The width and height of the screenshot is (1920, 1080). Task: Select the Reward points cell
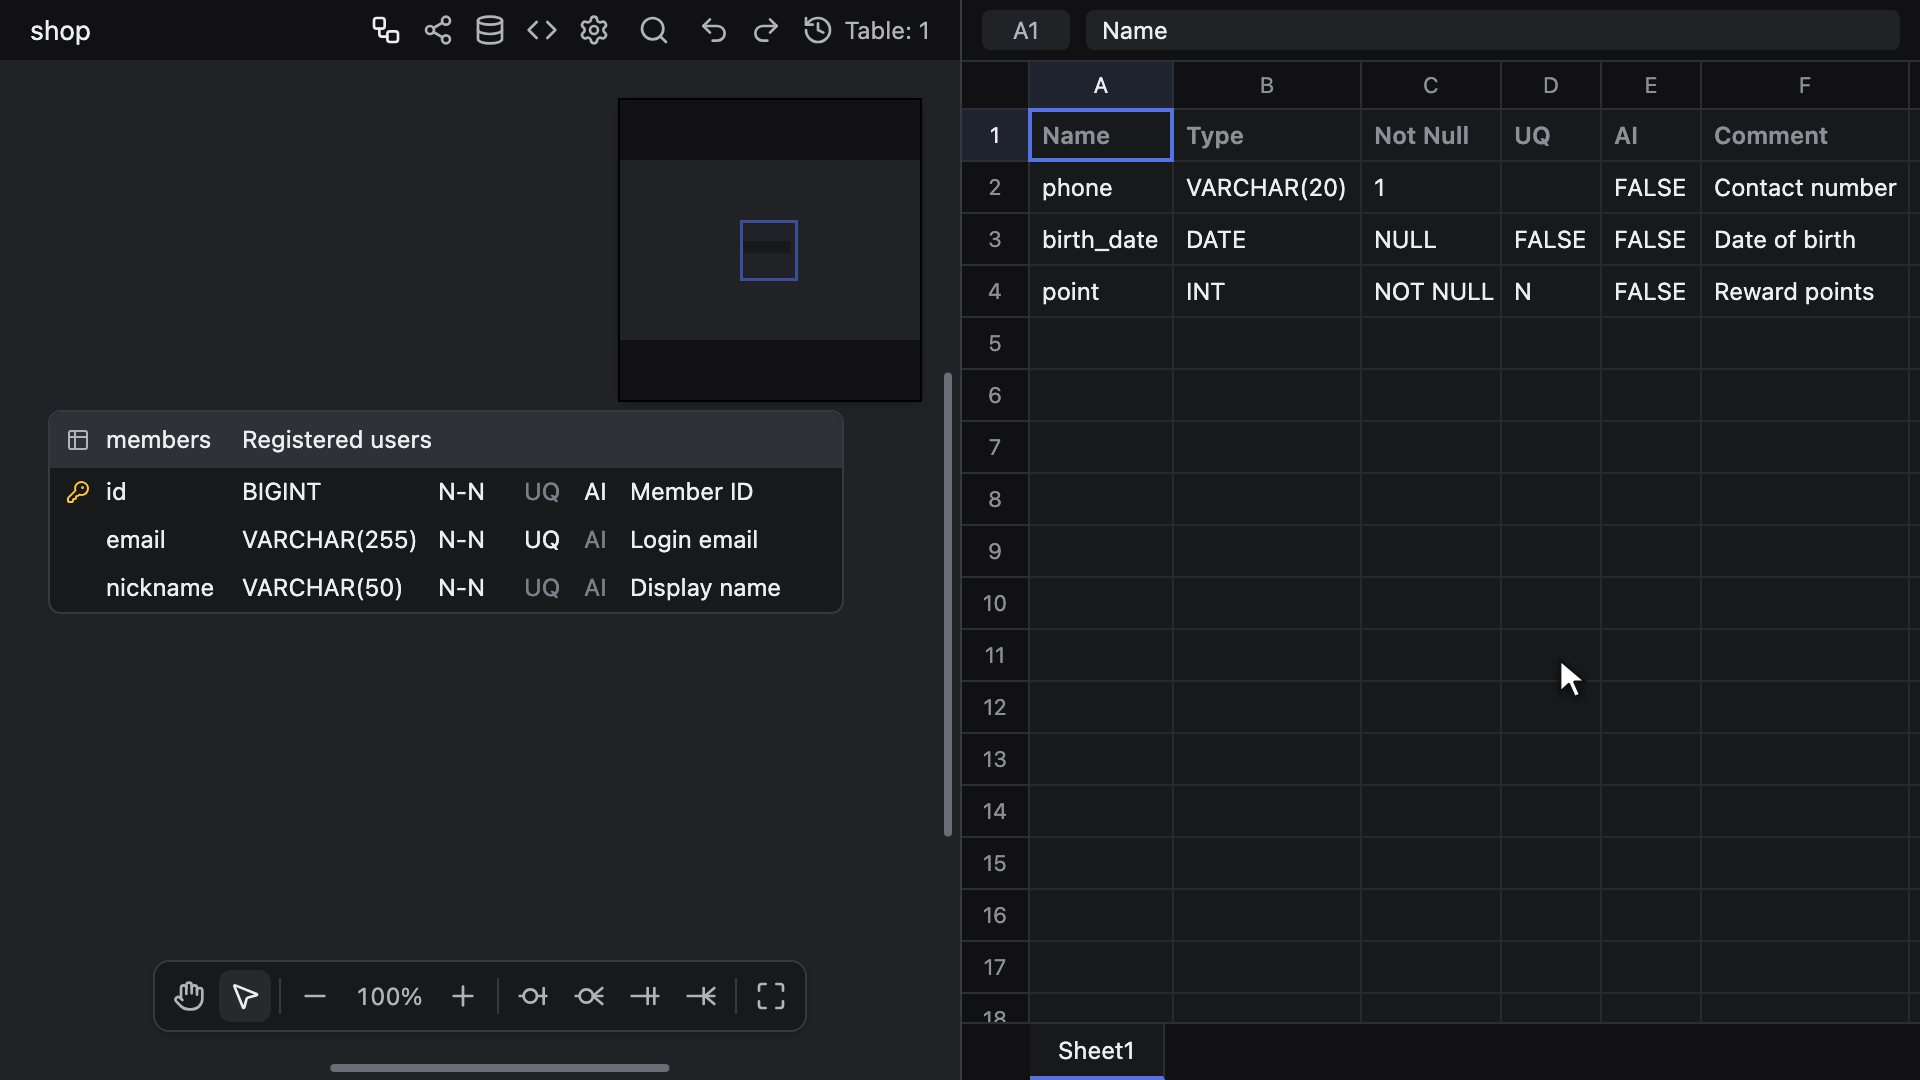1805,291
